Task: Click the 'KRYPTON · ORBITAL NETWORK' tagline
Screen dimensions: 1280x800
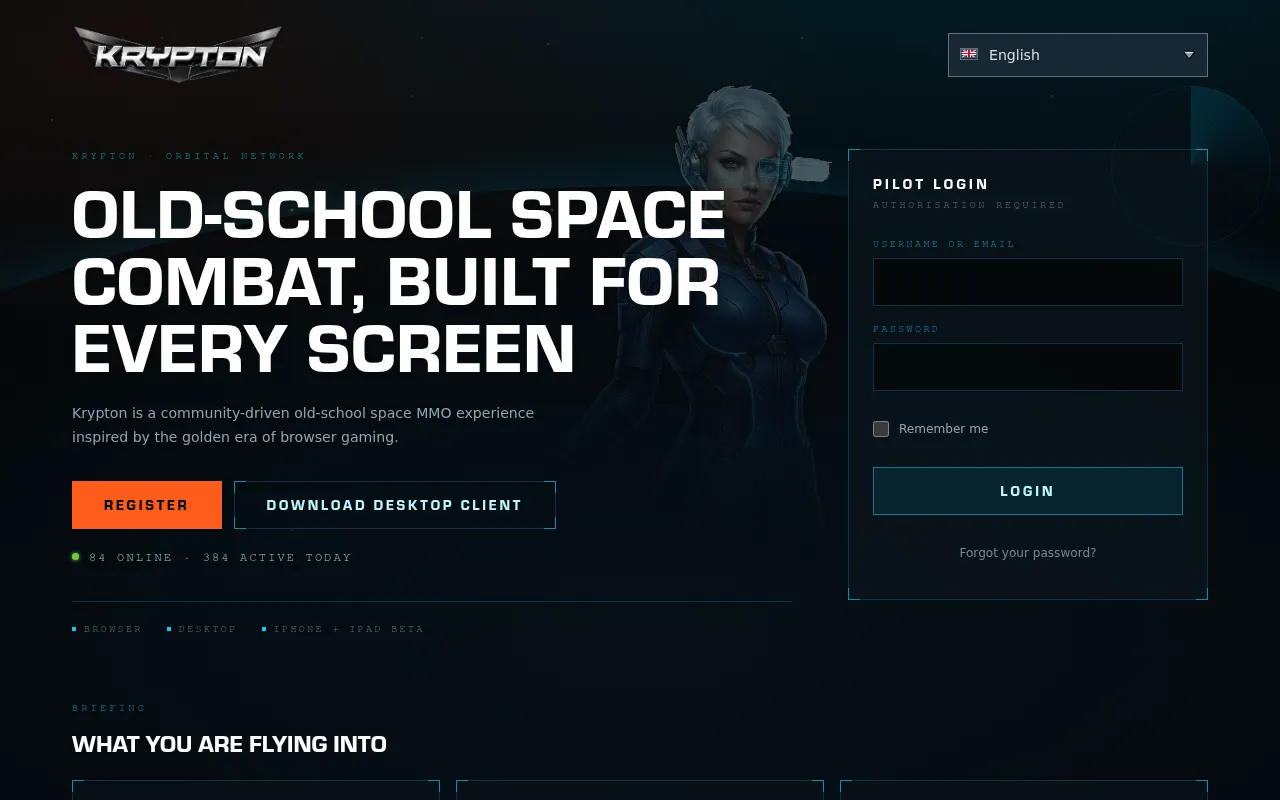Action: point(189,156)
